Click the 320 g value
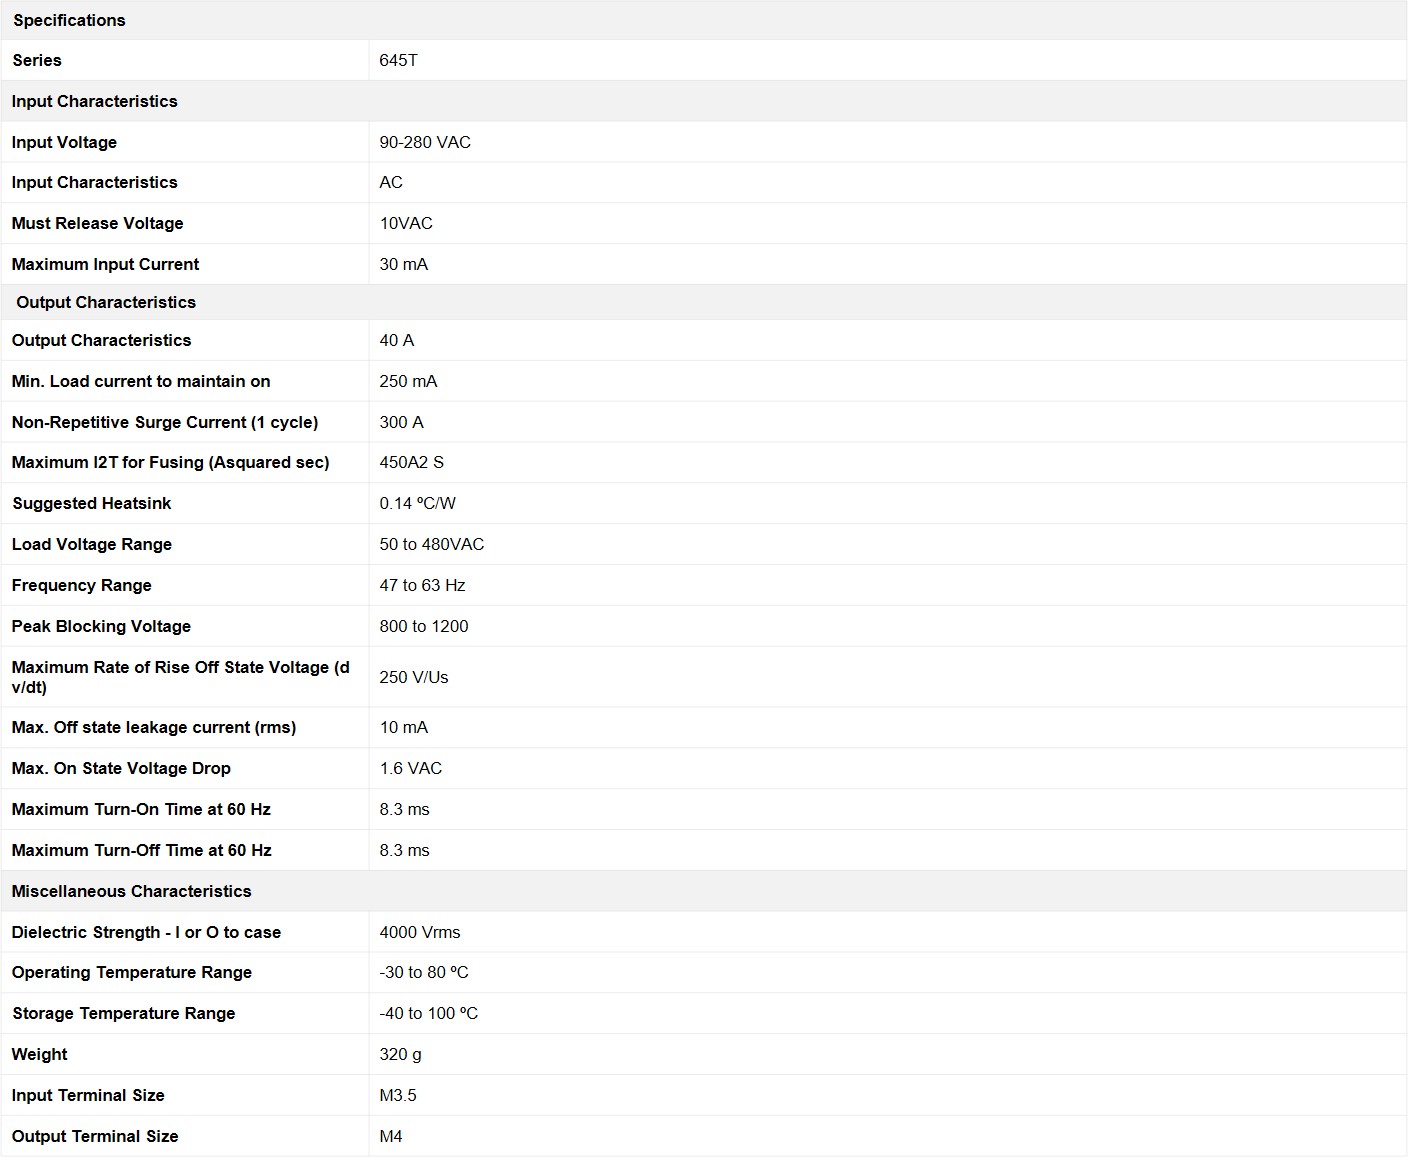Screen dimensions: 1408x1157 (400, 1054)
